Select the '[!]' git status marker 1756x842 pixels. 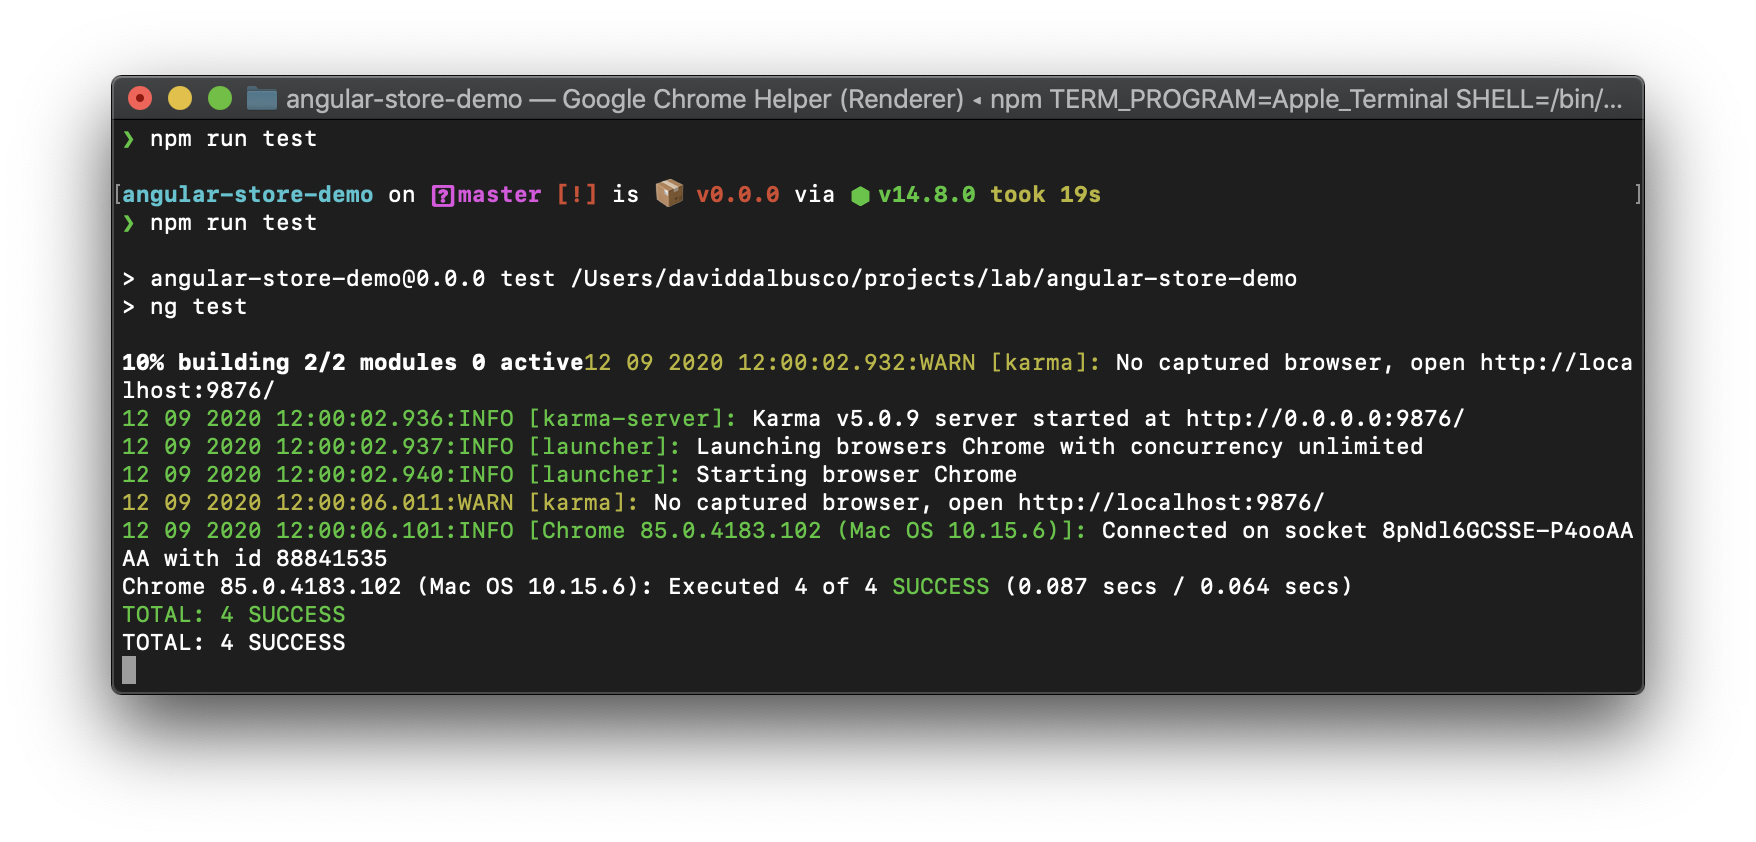click(577, 195)
